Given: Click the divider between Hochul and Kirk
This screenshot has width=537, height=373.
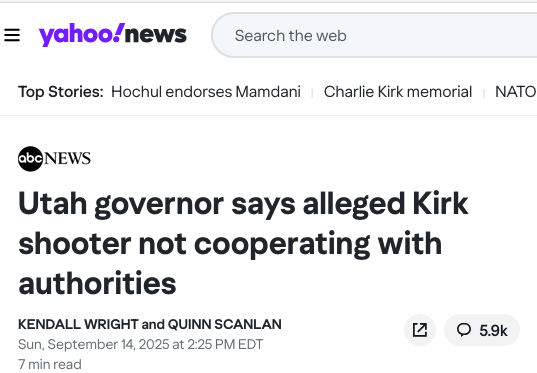Looking at the screenshot, I should point(312,93).
